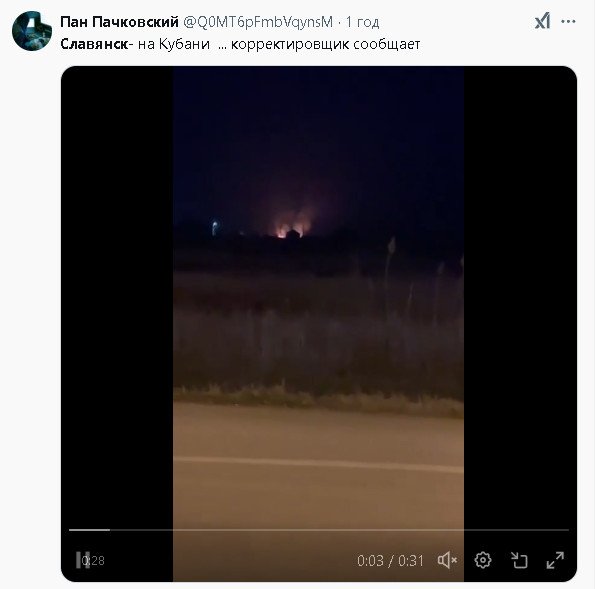
Task: Open the profile avatar of Пан Пачковский
Action: (x=32, y=31)
